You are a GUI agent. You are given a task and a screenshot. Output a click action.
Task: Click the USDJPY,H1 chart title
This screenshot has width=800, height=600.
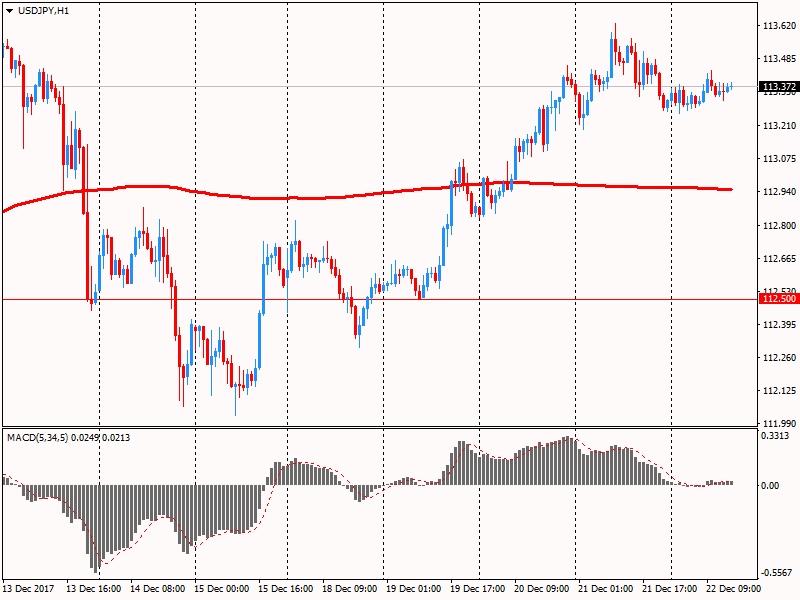(43, 11)
